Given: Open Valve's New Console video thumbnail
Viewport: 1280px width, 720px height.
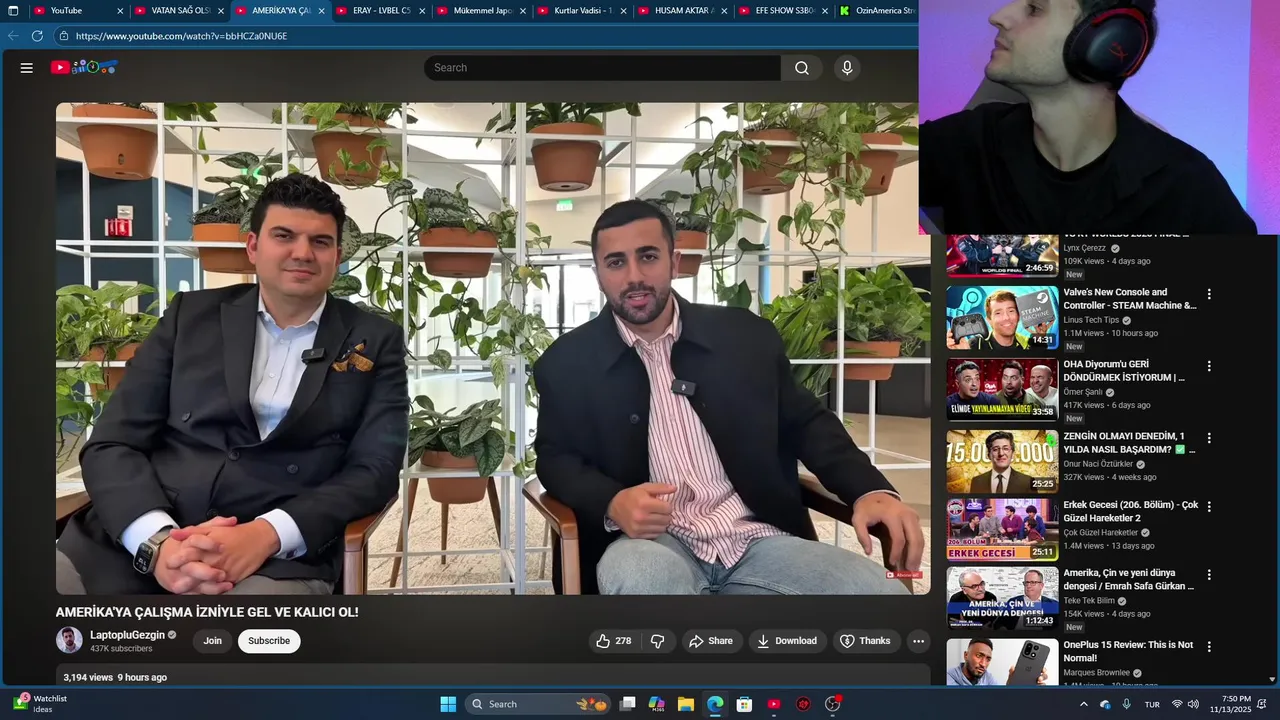Looking at the screenshot, I should (1002, 317).
